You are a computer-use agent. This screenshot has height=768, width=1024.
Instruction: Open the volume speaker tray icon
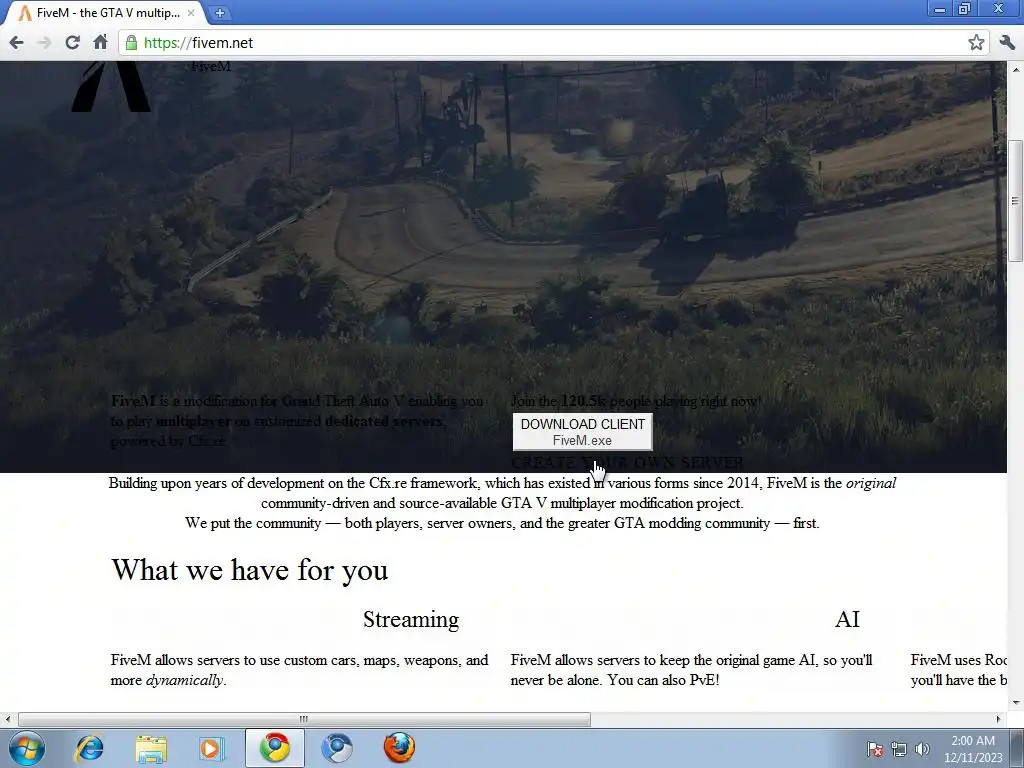[x=922, y=749]
